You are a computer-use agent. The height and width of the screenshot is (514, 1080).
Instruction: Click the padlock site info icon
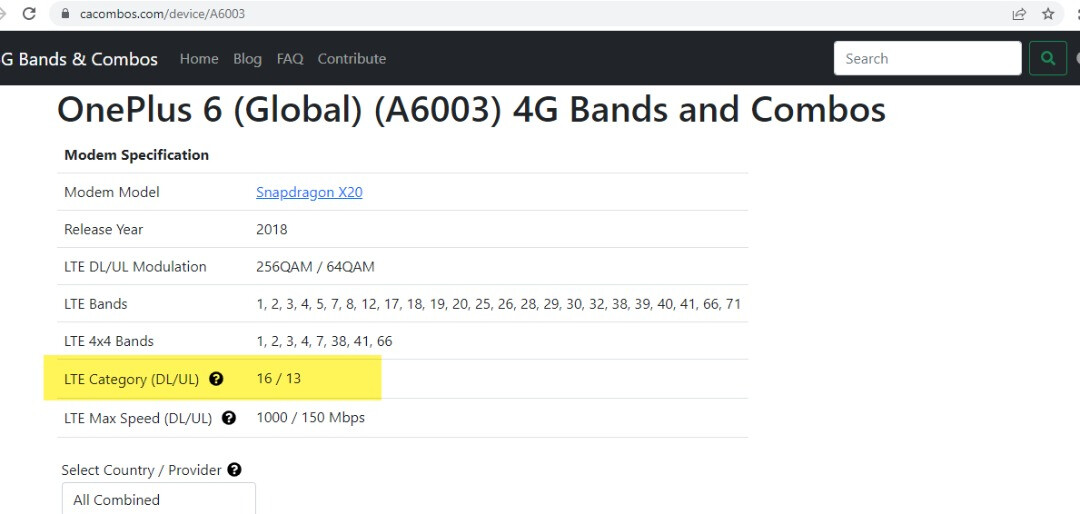(x=65, y=14)
